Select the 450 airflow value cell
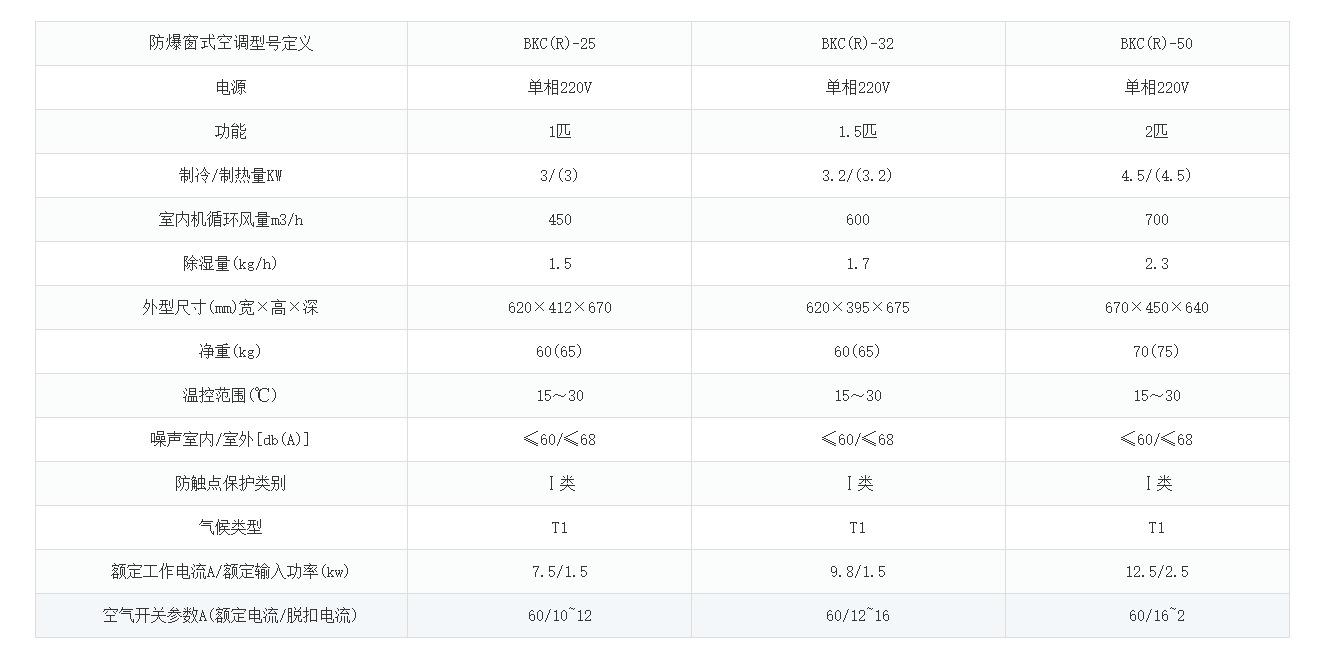The image size is (1324, 660). (559, 220)
